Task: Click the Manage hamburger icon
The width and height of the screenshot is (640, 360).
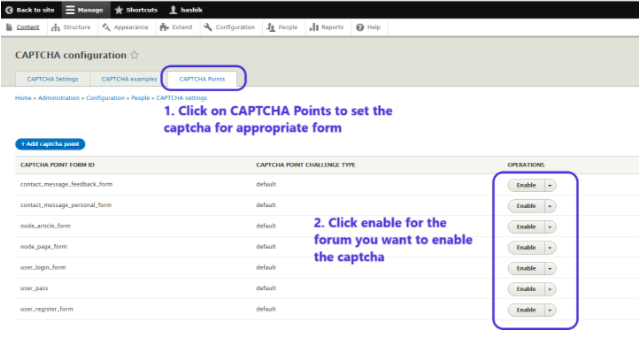Action: point(70,10)
